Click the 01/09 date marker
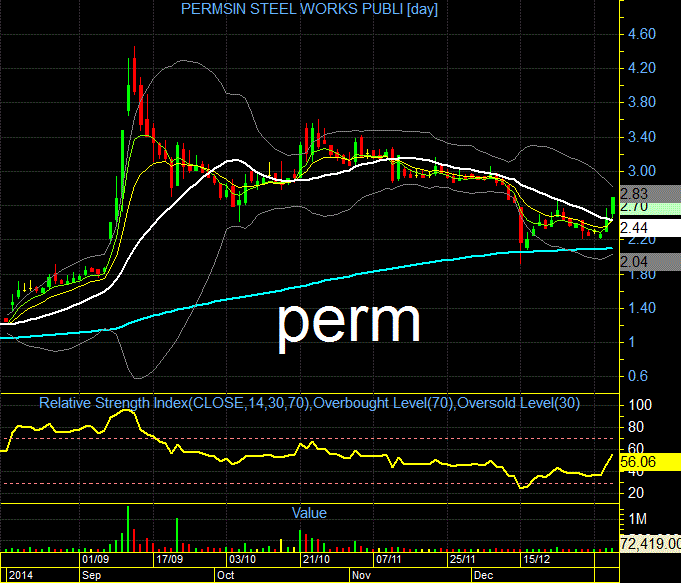The width and height of the screenshot is (681, 583). pos(96,559)
